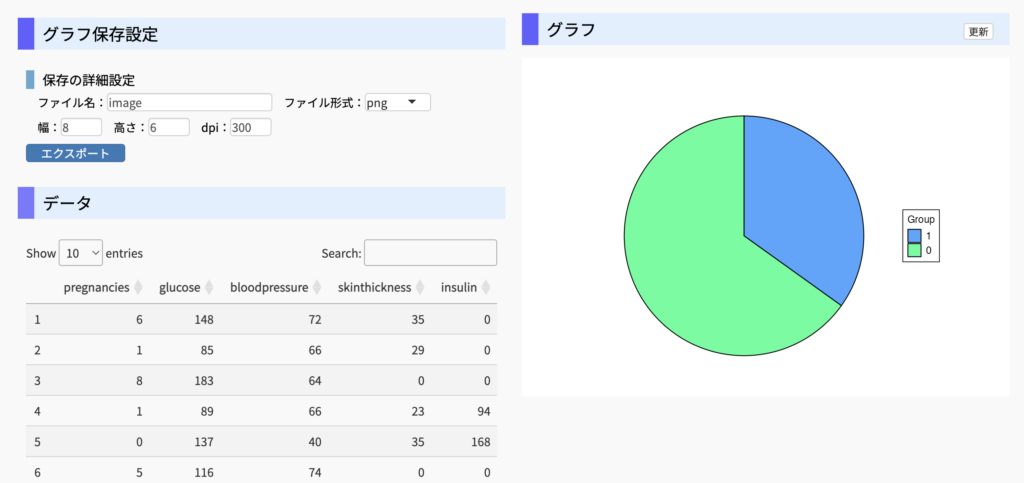Viewport: 1024px width, 483px height.
Task: Sort by pregnancies column arrows
Action: point(138,288)
